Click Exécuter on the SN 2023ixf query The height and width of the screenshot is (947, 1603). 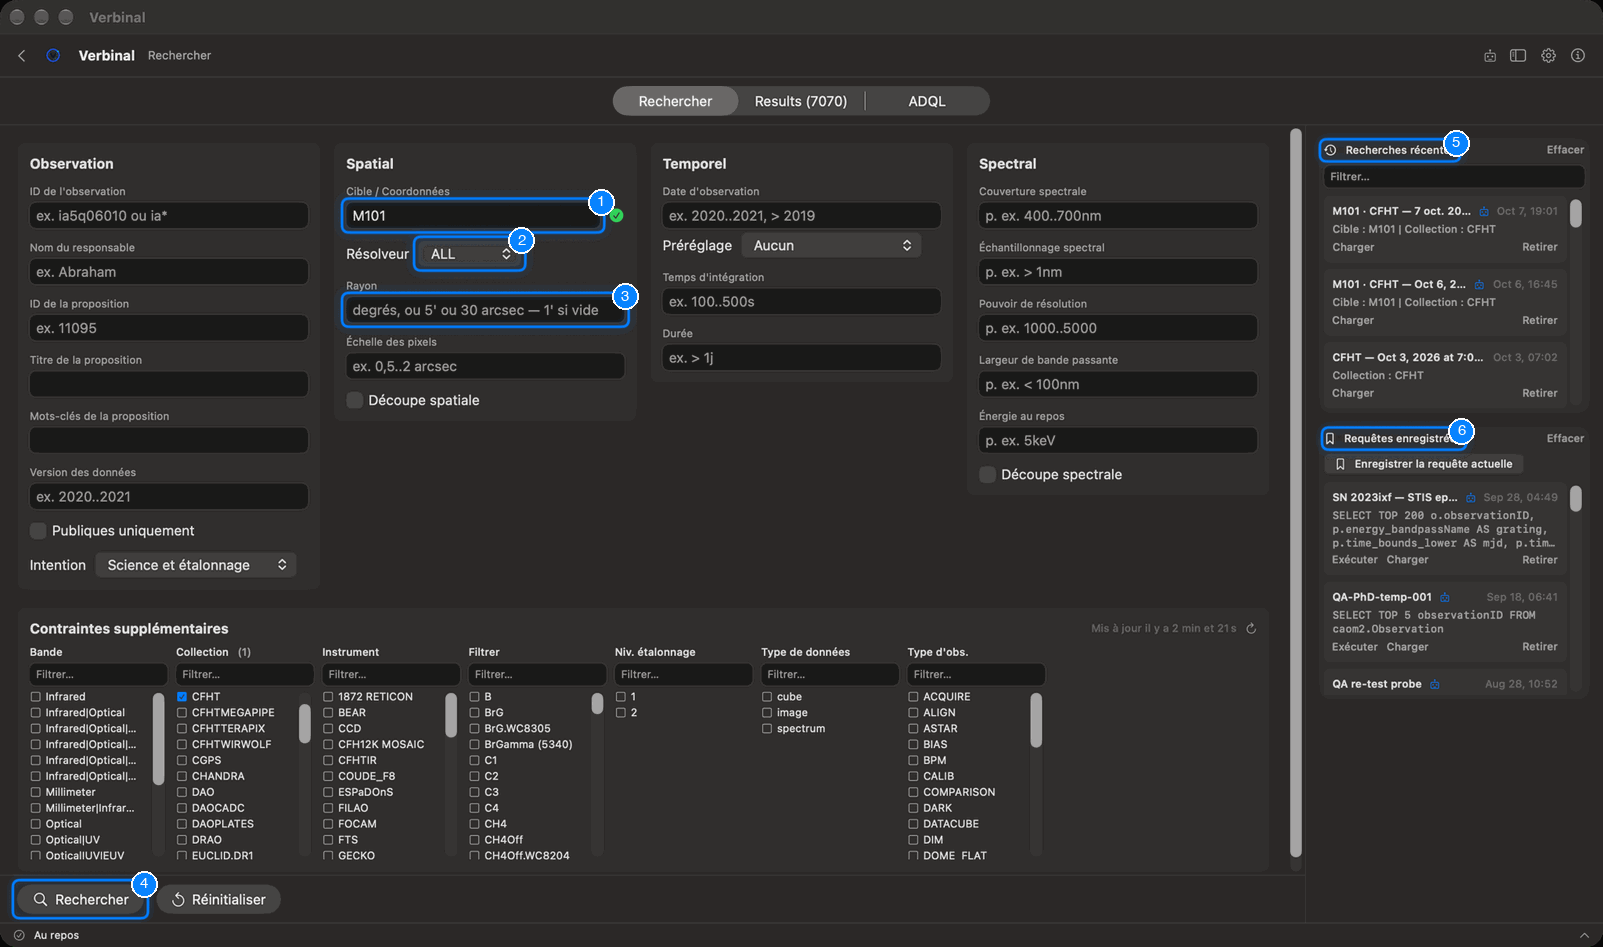click(x=1355, y=560)
